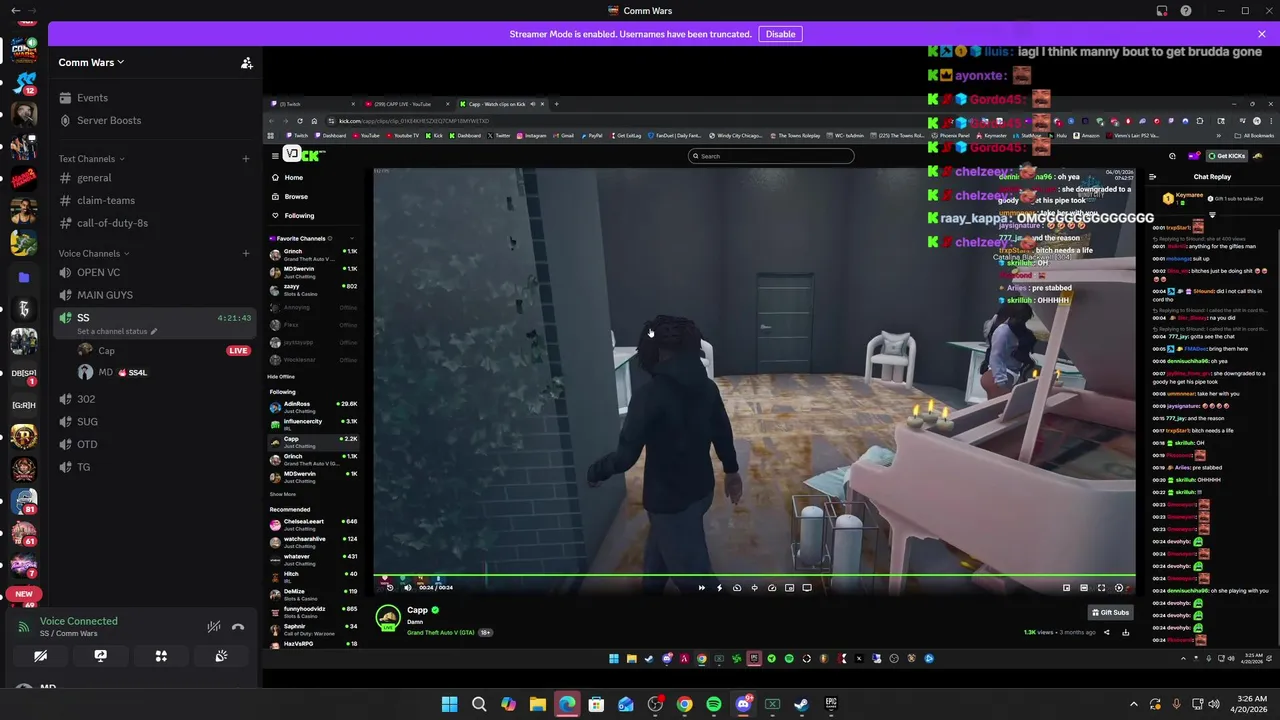Join the SUG voice channel
The width and height of the screenshot is (1280, 720).
pos(87,422)
